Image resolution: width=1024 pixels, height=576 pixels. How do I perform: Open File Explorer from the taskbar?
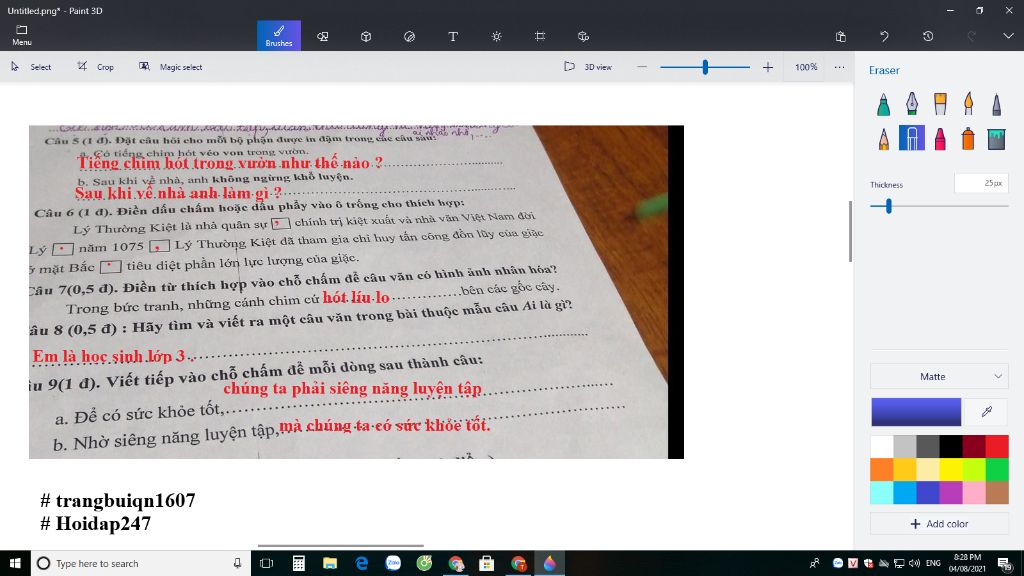point(330,563)
